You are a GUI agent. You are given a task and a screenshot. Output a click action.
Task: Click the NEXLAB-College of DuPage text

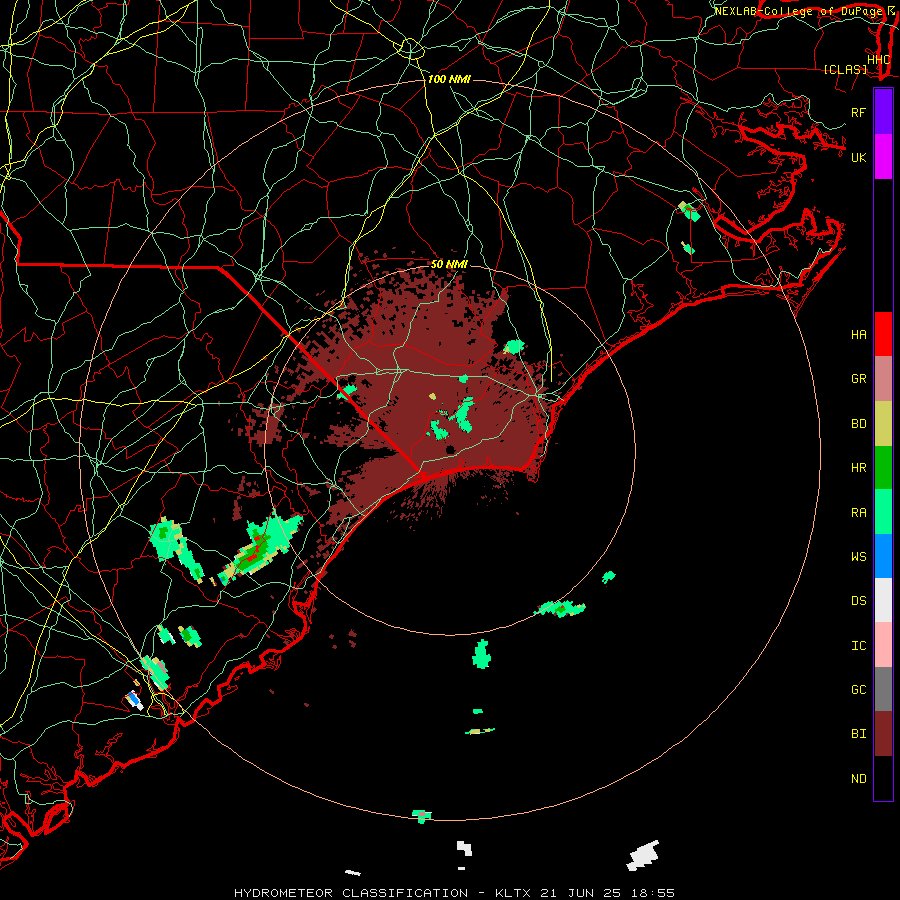pos(798,11)
